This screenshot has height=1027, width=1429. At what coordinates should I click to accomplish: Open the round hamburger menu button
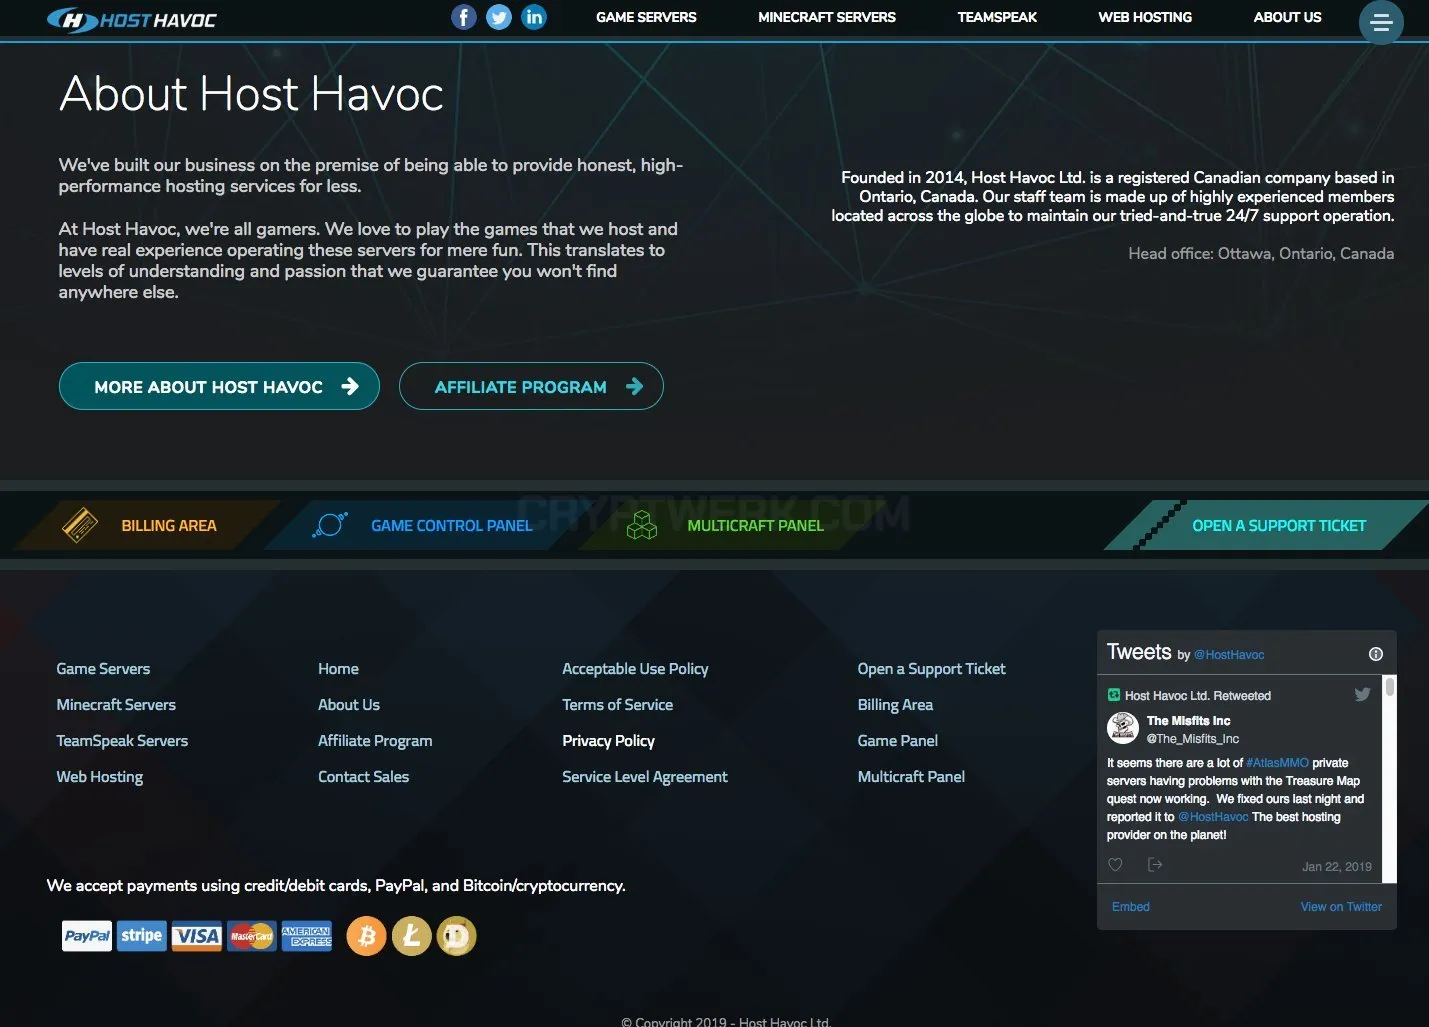[x=1381, y=22]
